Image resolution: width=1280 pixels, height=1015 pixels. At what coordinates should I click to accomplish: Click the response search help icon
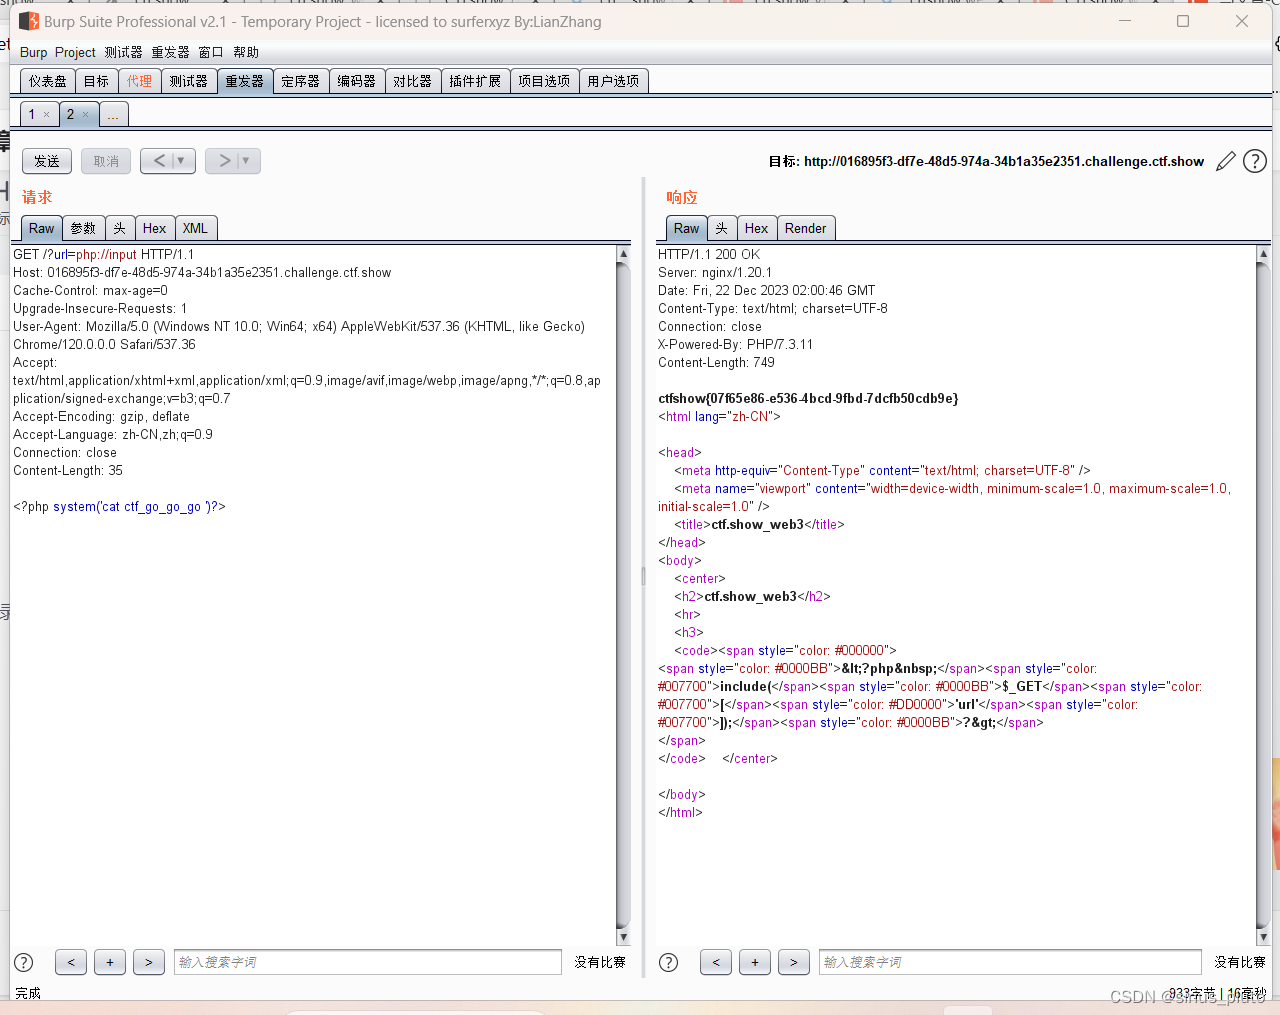(x=669, y=962)
